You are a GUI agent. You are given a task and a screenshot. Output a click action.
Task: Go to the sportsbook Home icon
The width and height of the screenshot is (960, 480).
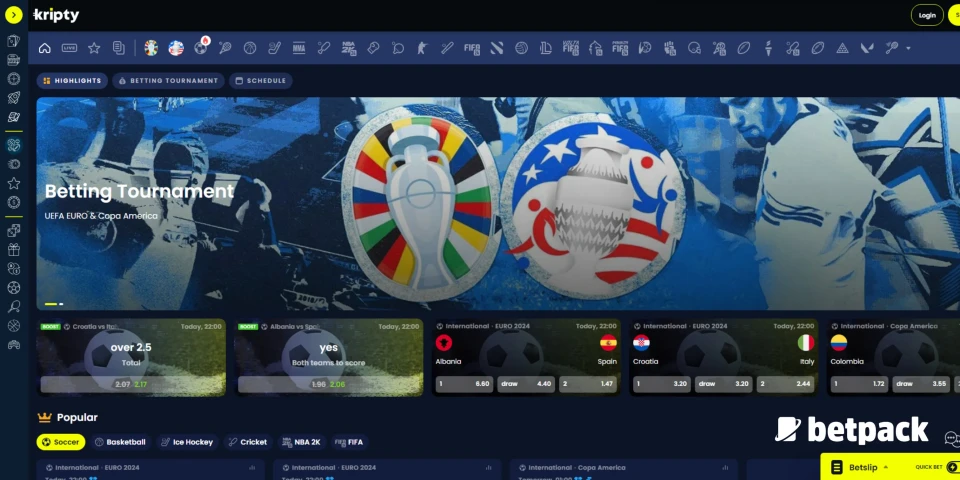[44, 47]
